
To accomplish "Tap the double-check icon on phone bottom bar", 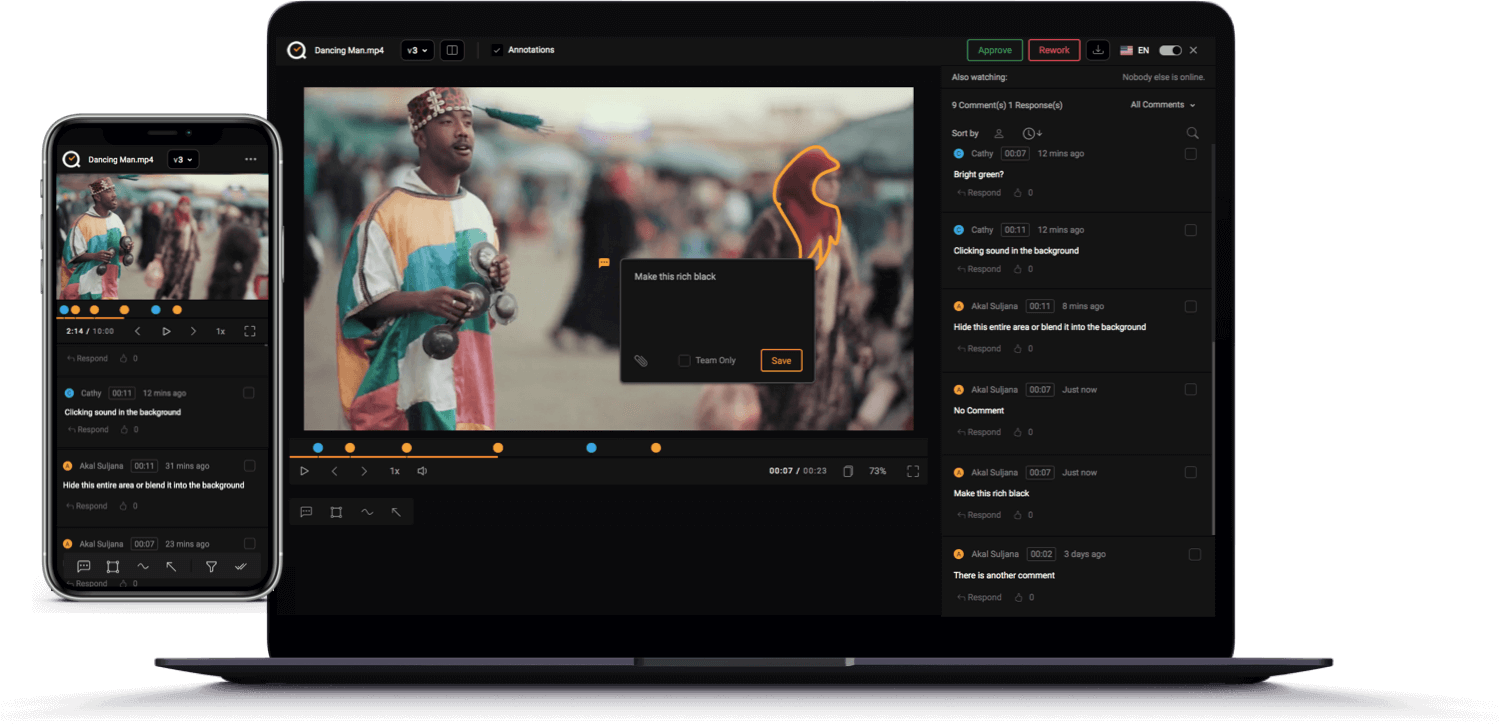I will (241, 567).
